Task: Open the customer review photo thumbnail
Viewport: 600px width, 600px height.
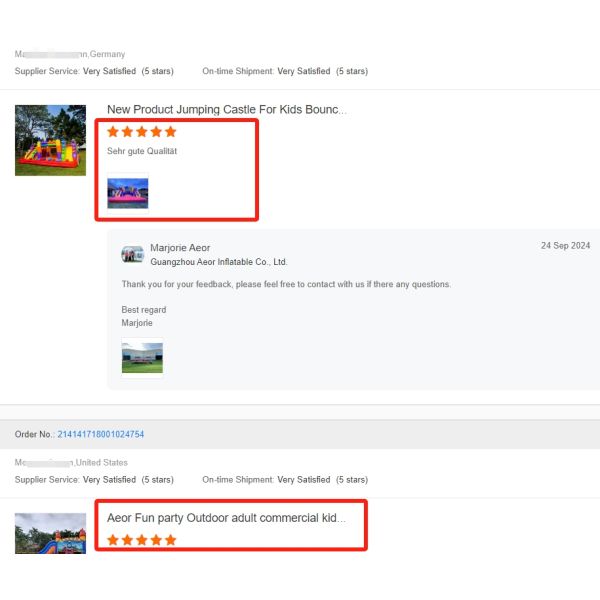Action: 127,194
